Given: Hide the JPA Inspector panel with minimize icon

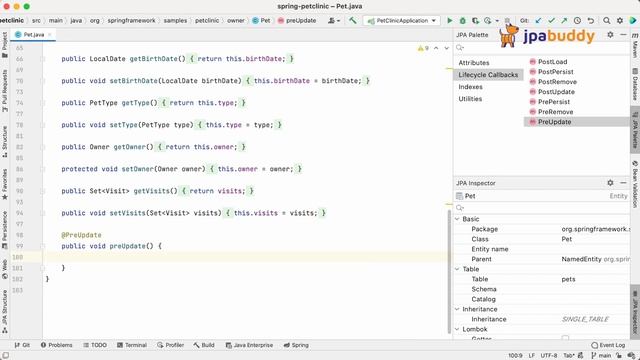Looking at the screenshot, I should click(x=623, y=183).
